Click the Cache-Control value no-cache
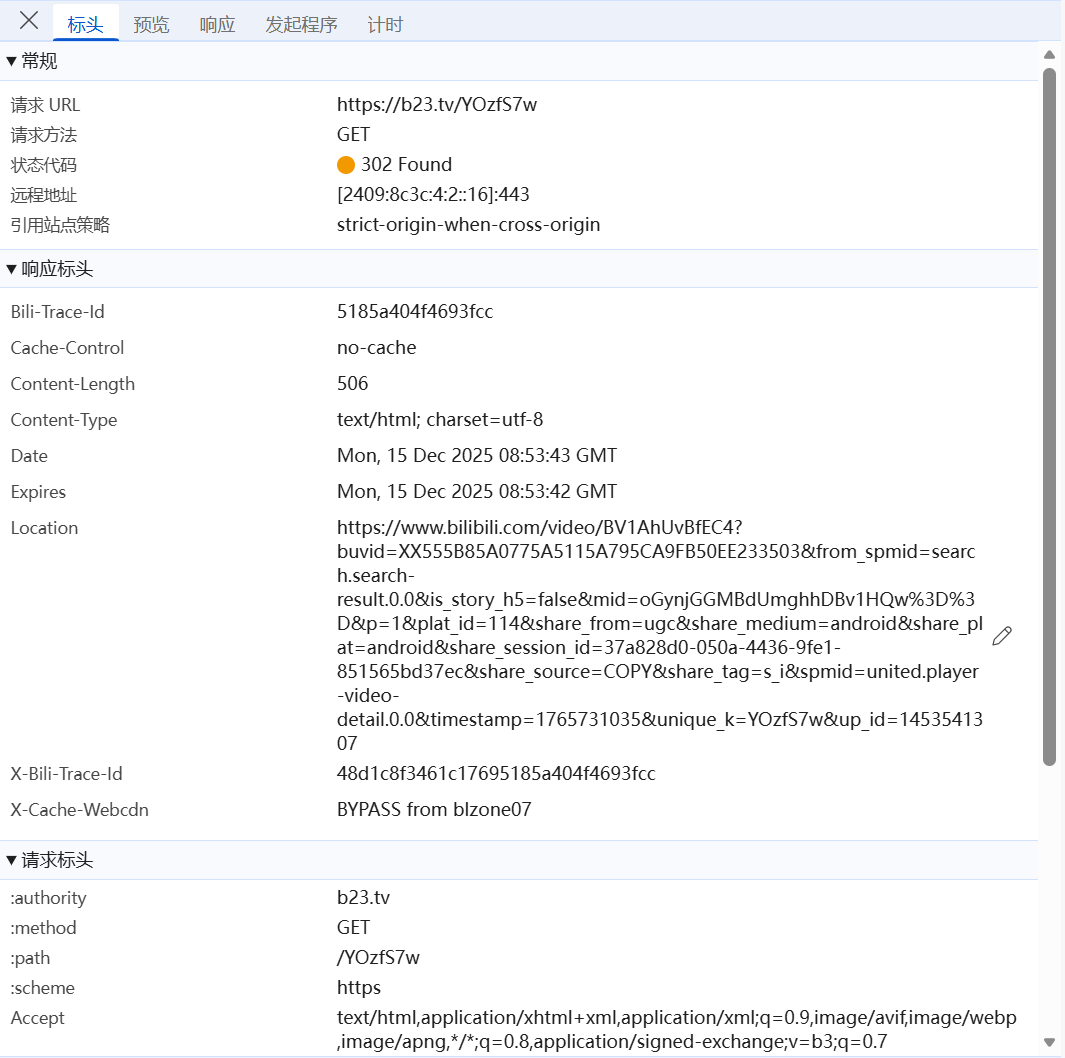This screenshot has height=1058, width=1065. pos(377,348)
